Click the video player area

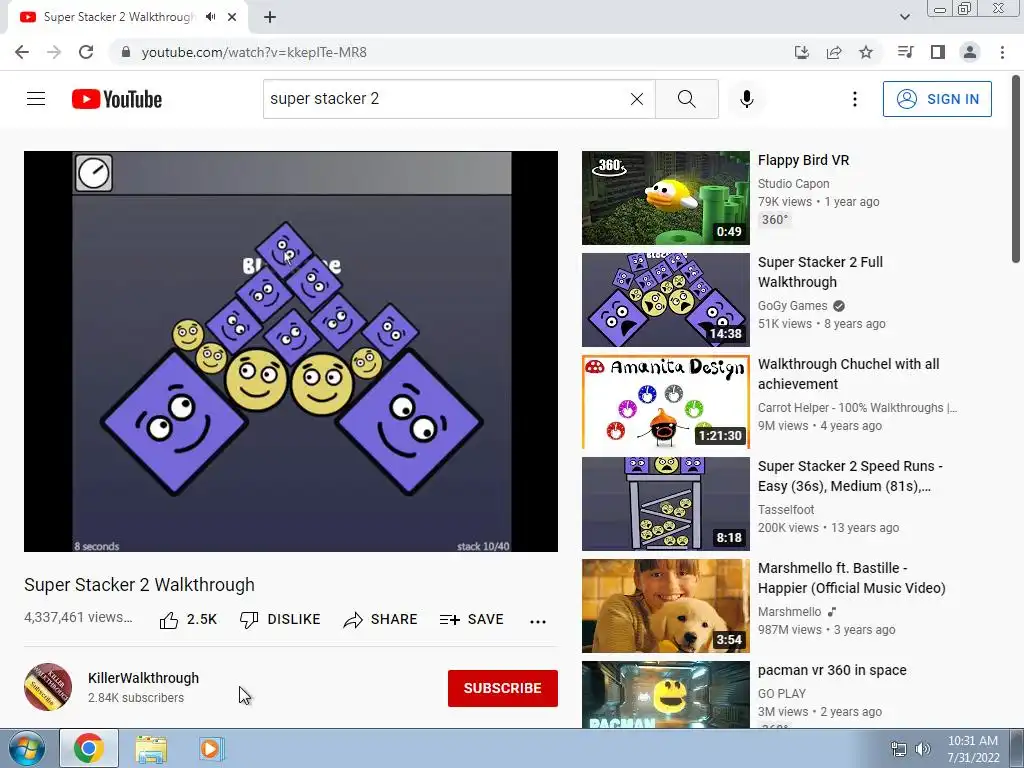(291, 351)
